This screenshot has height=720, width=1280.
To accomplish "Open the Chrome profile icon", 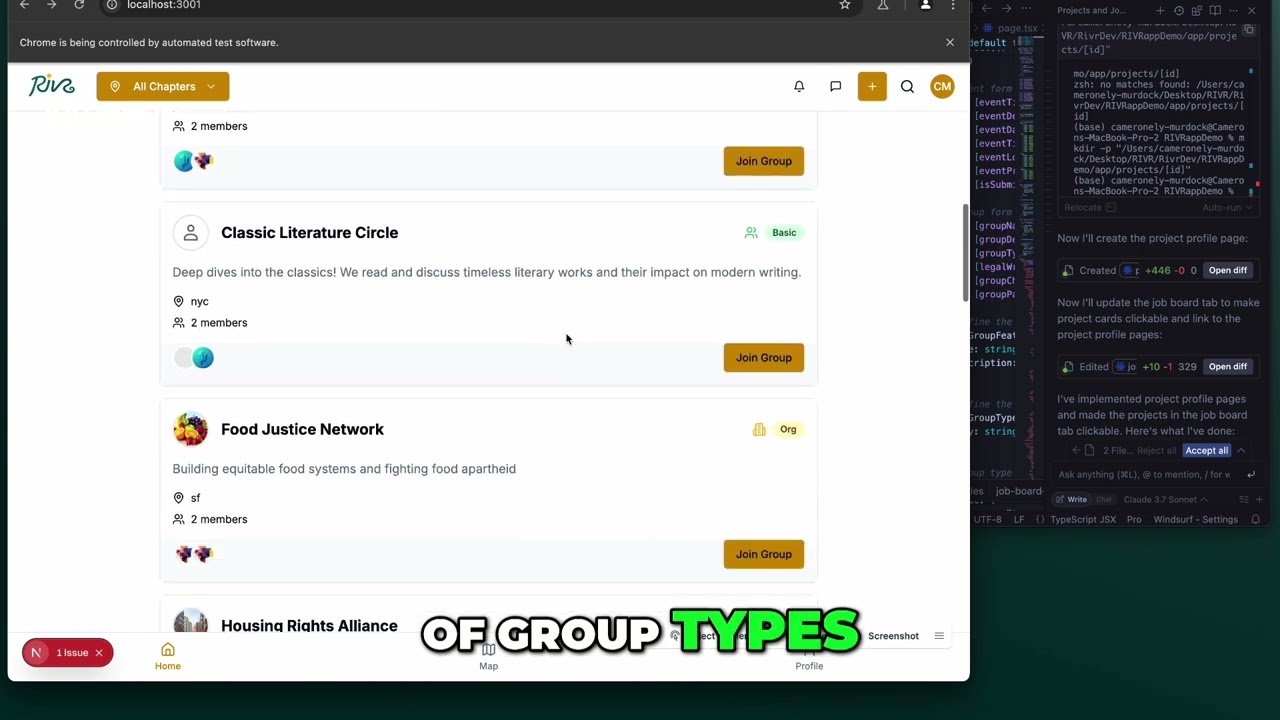I will [x=925, y=5].
